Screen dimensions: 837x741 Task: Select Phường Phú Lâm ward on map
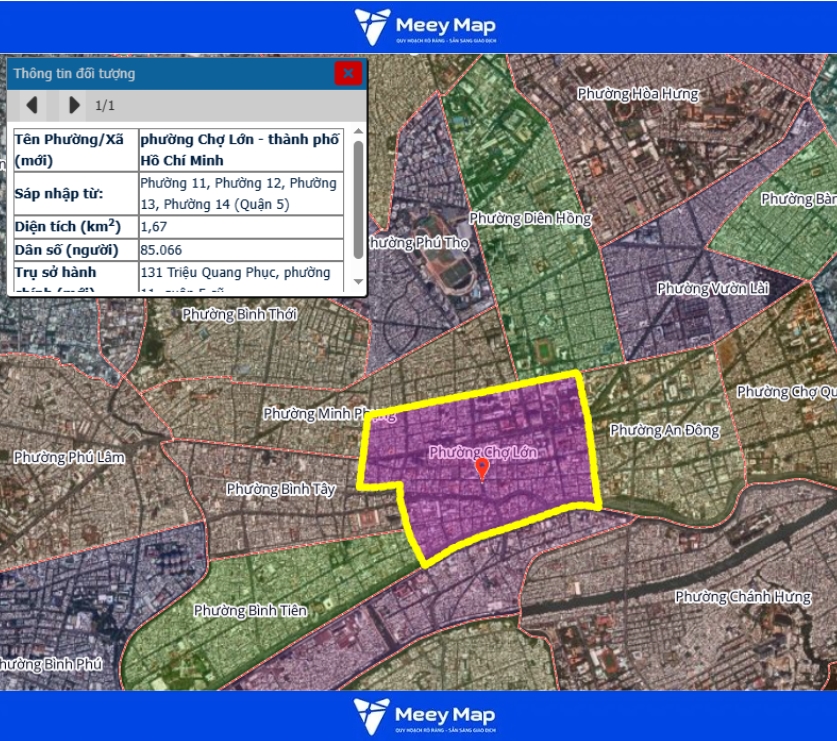(69, 457)
